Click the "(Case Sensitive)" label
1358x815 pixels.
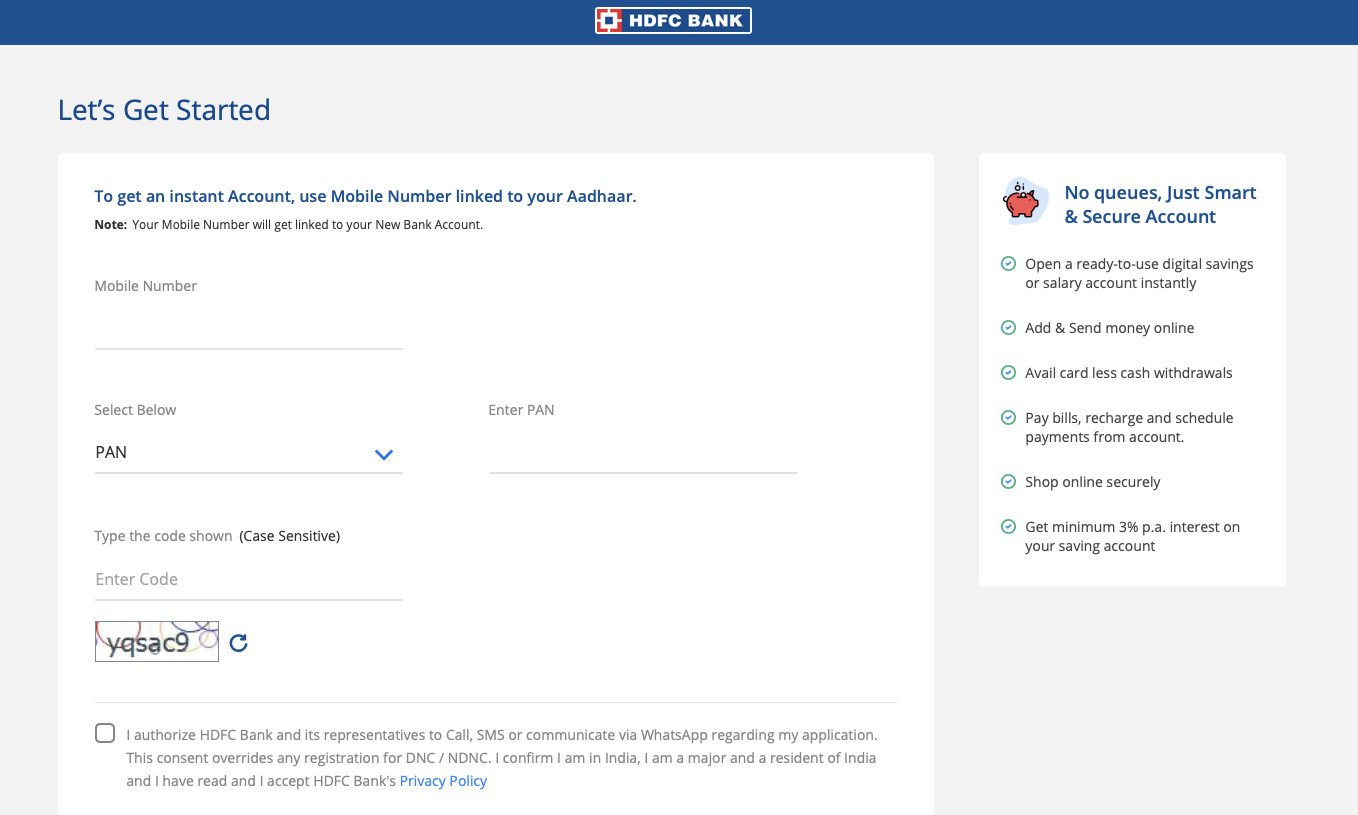[290, 536]
